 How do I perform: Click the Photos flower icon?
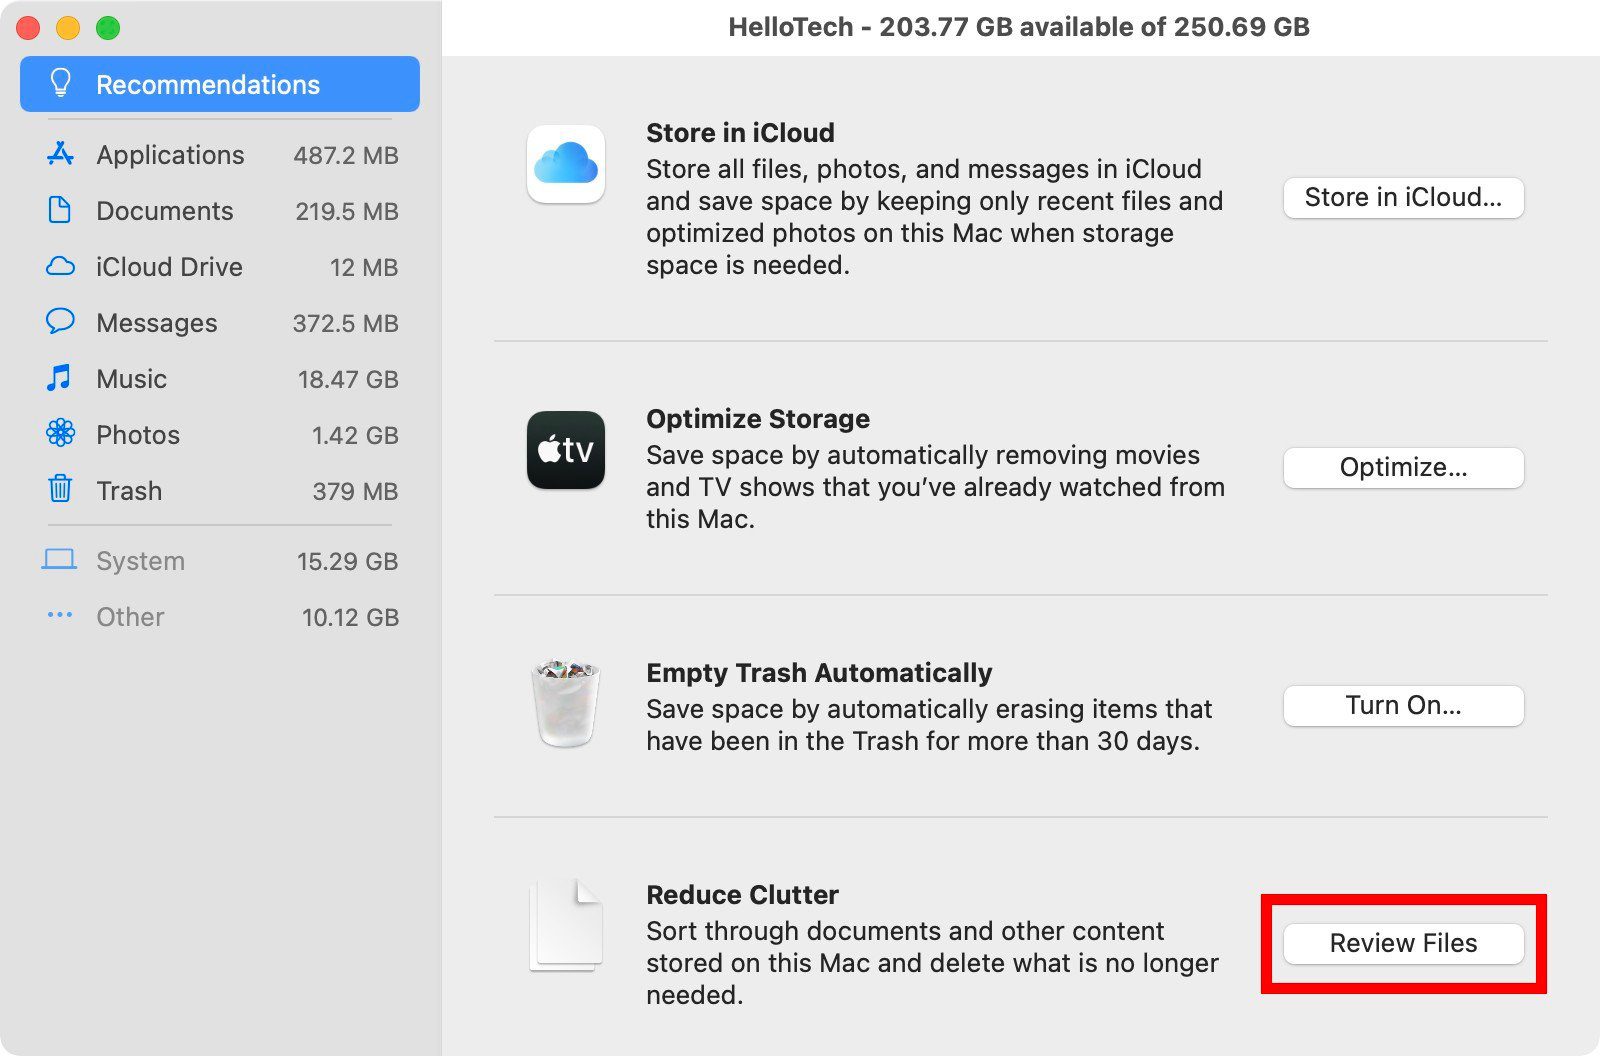60,433
